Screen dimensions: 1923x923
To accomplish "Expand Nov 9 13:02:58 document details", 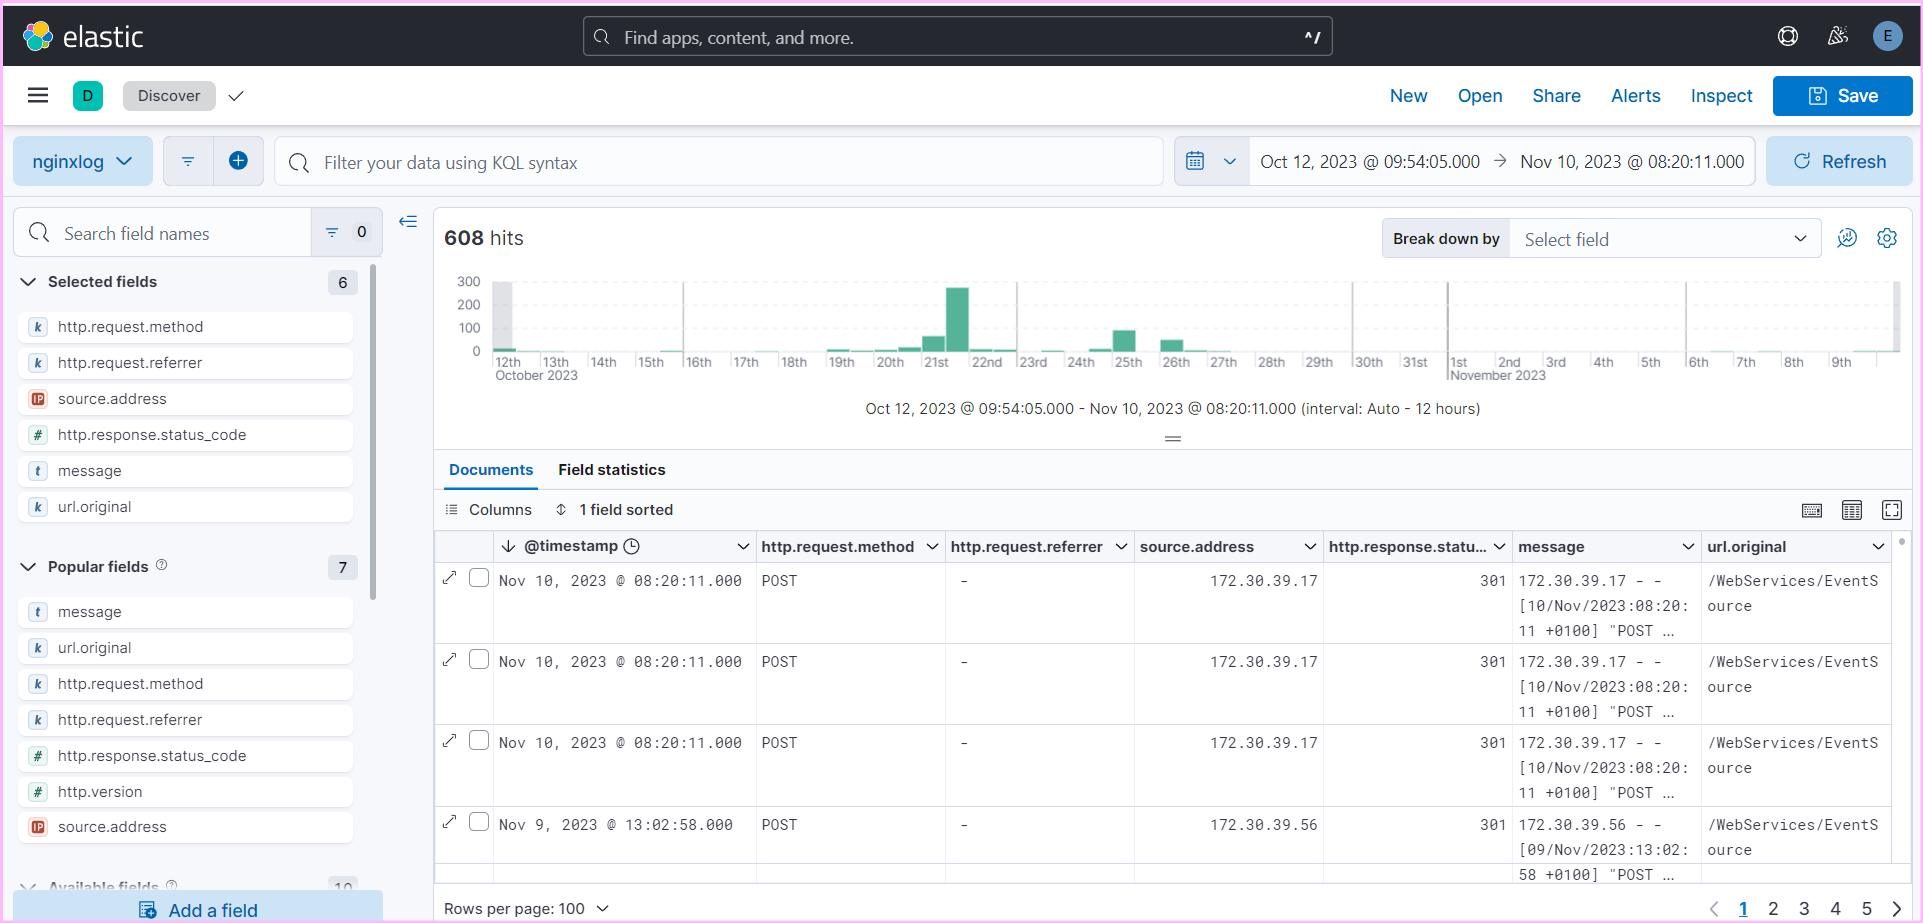I will click(x=450, y=822).
